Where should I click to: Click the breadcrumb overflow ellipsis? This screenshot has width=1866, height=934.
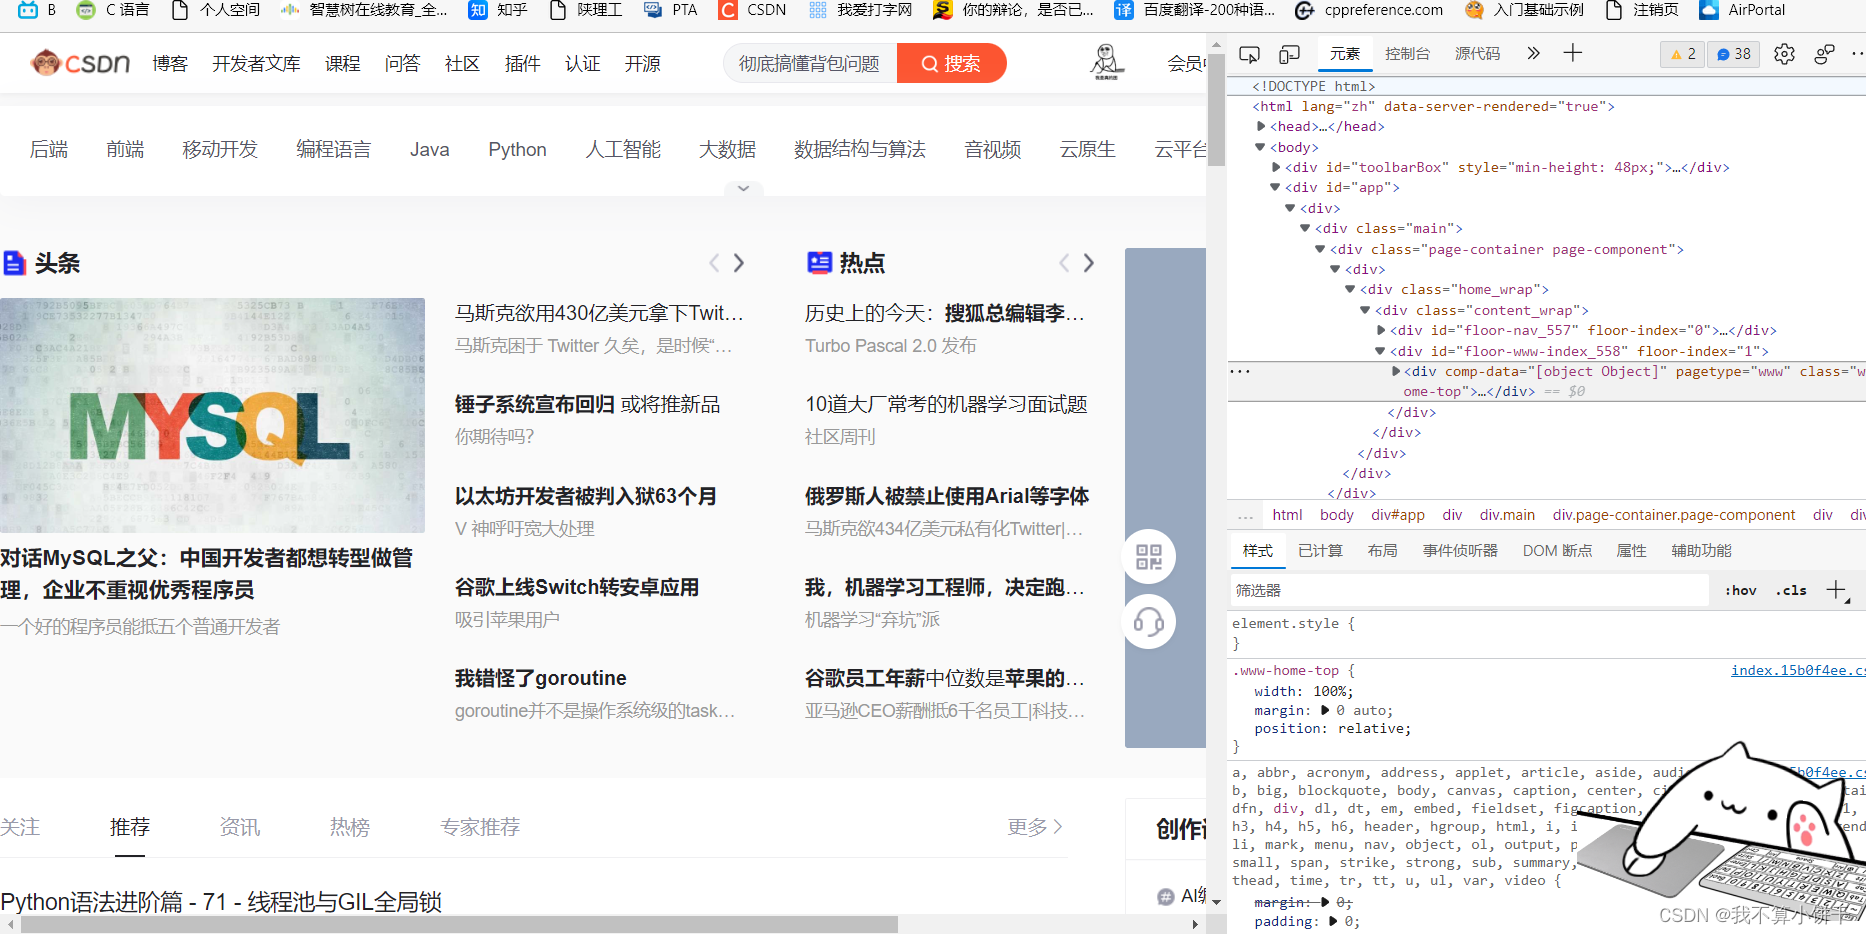(1245, 516)
